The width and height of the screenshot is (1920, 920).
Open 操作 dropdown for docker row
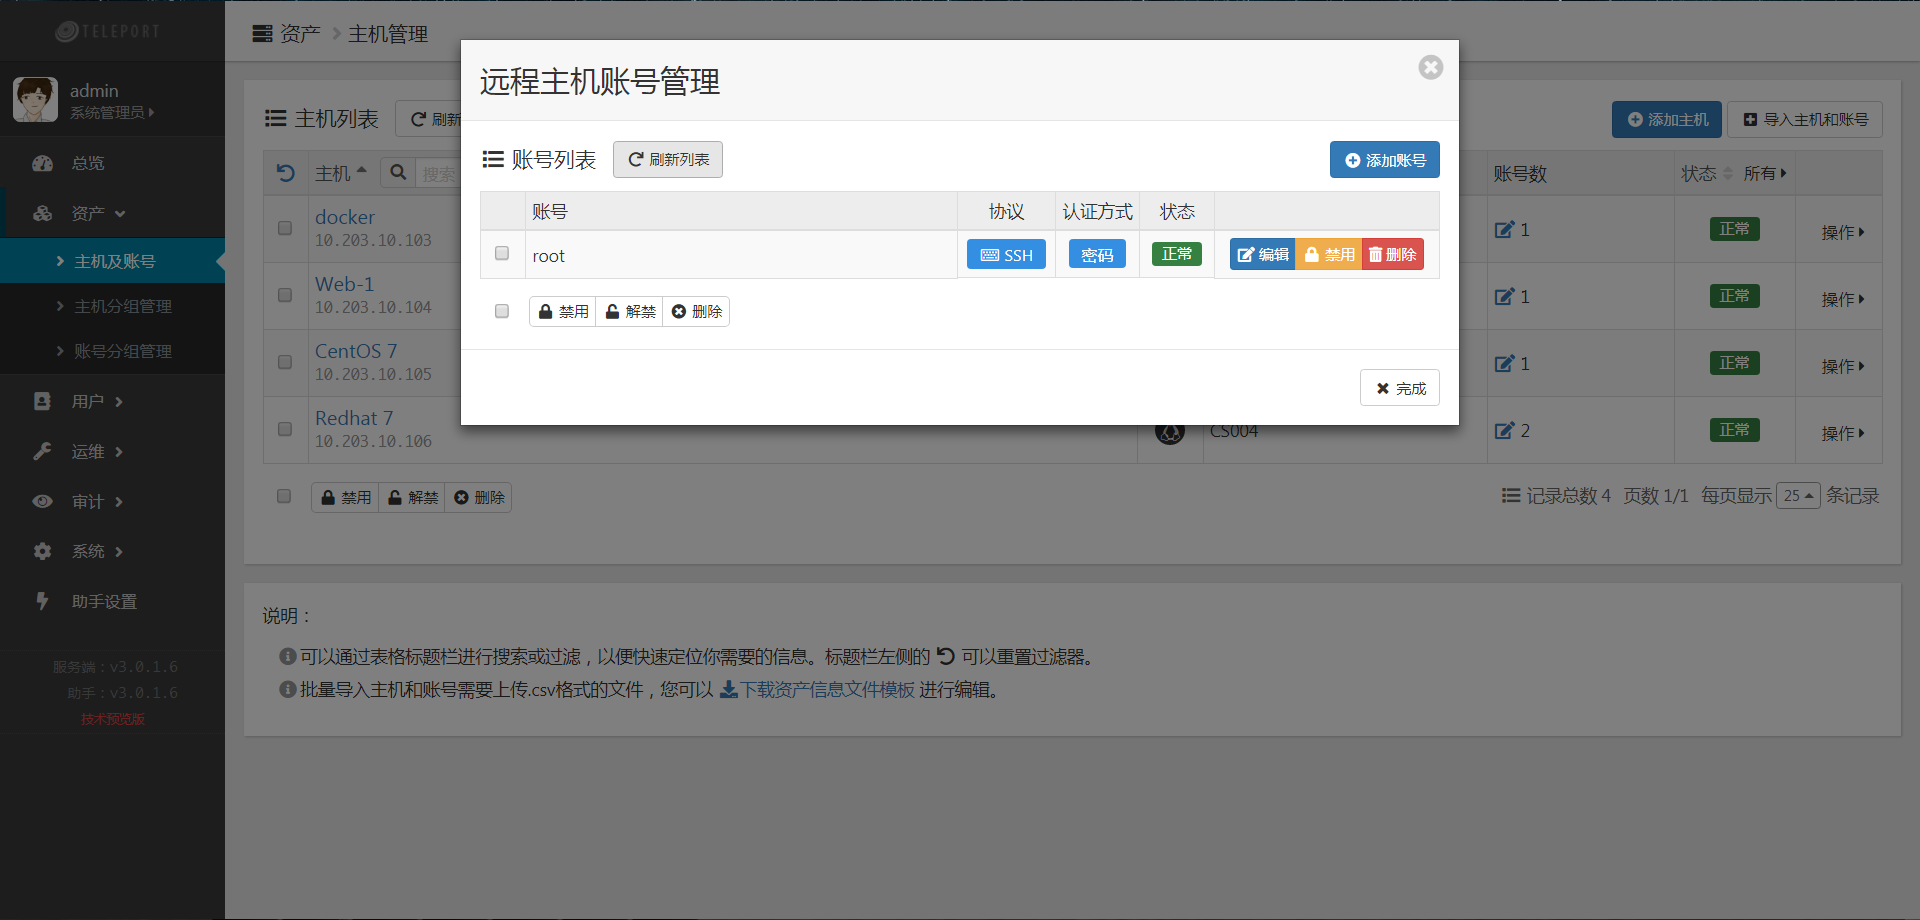pyautogui.click(x=1843, y=232)
